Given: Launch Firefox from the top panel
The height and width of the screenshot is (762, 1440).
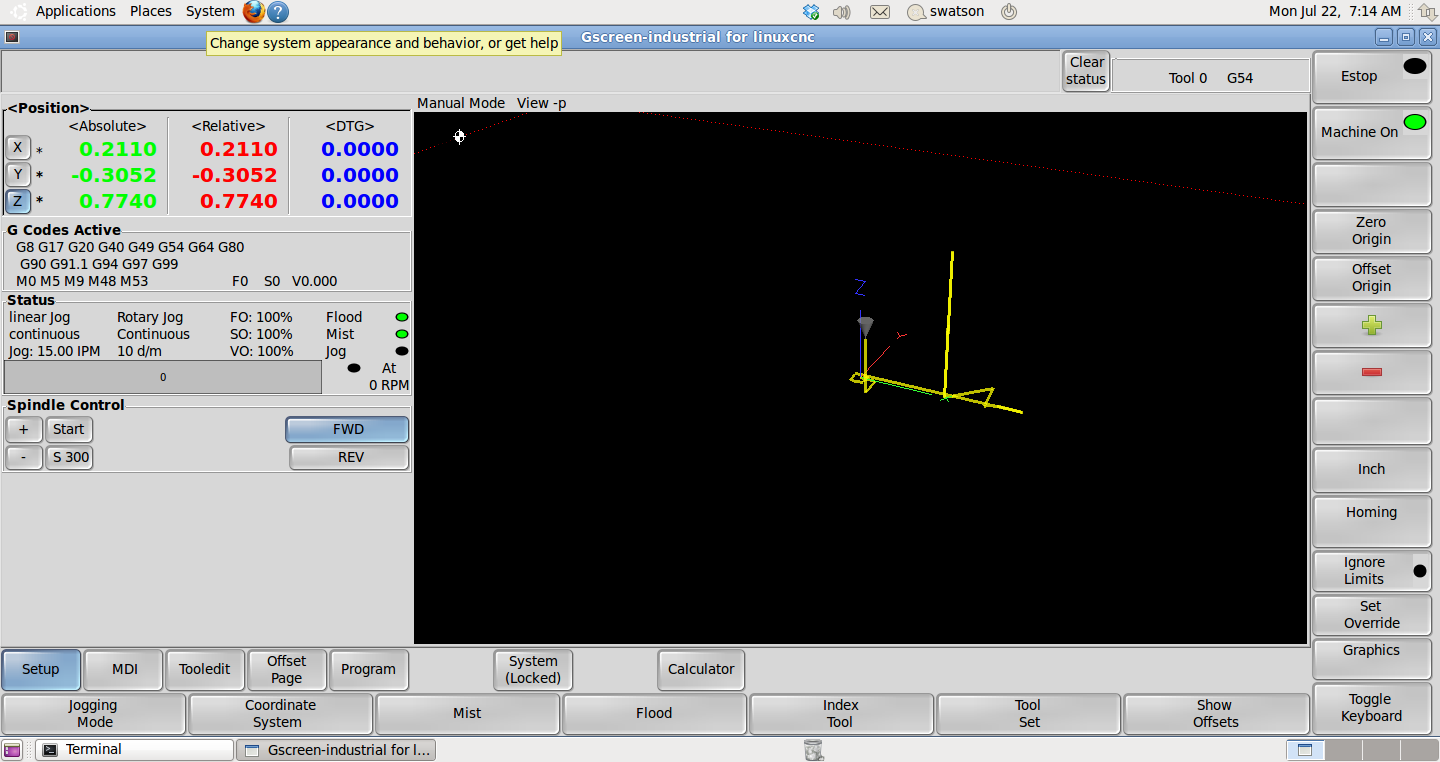Looking at the screenshot, I should coord(254,12).
